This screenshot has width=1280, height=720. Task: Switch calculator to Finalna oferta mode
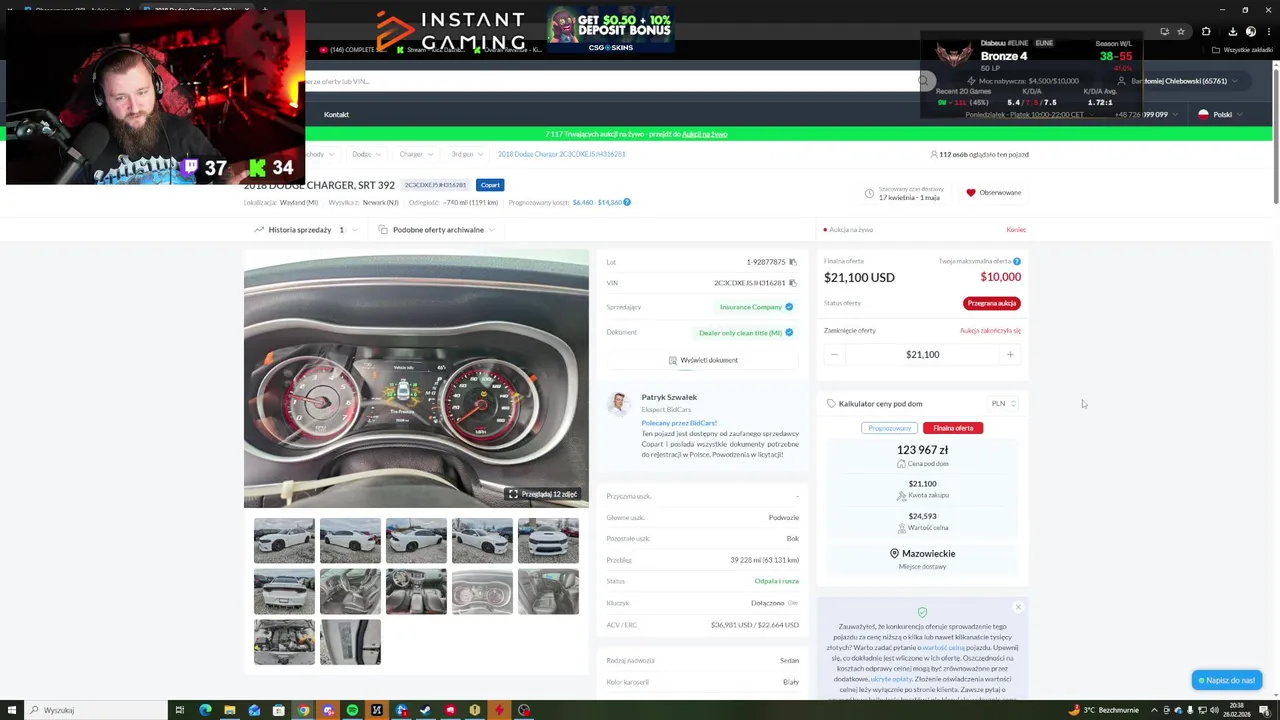[953, 428]
